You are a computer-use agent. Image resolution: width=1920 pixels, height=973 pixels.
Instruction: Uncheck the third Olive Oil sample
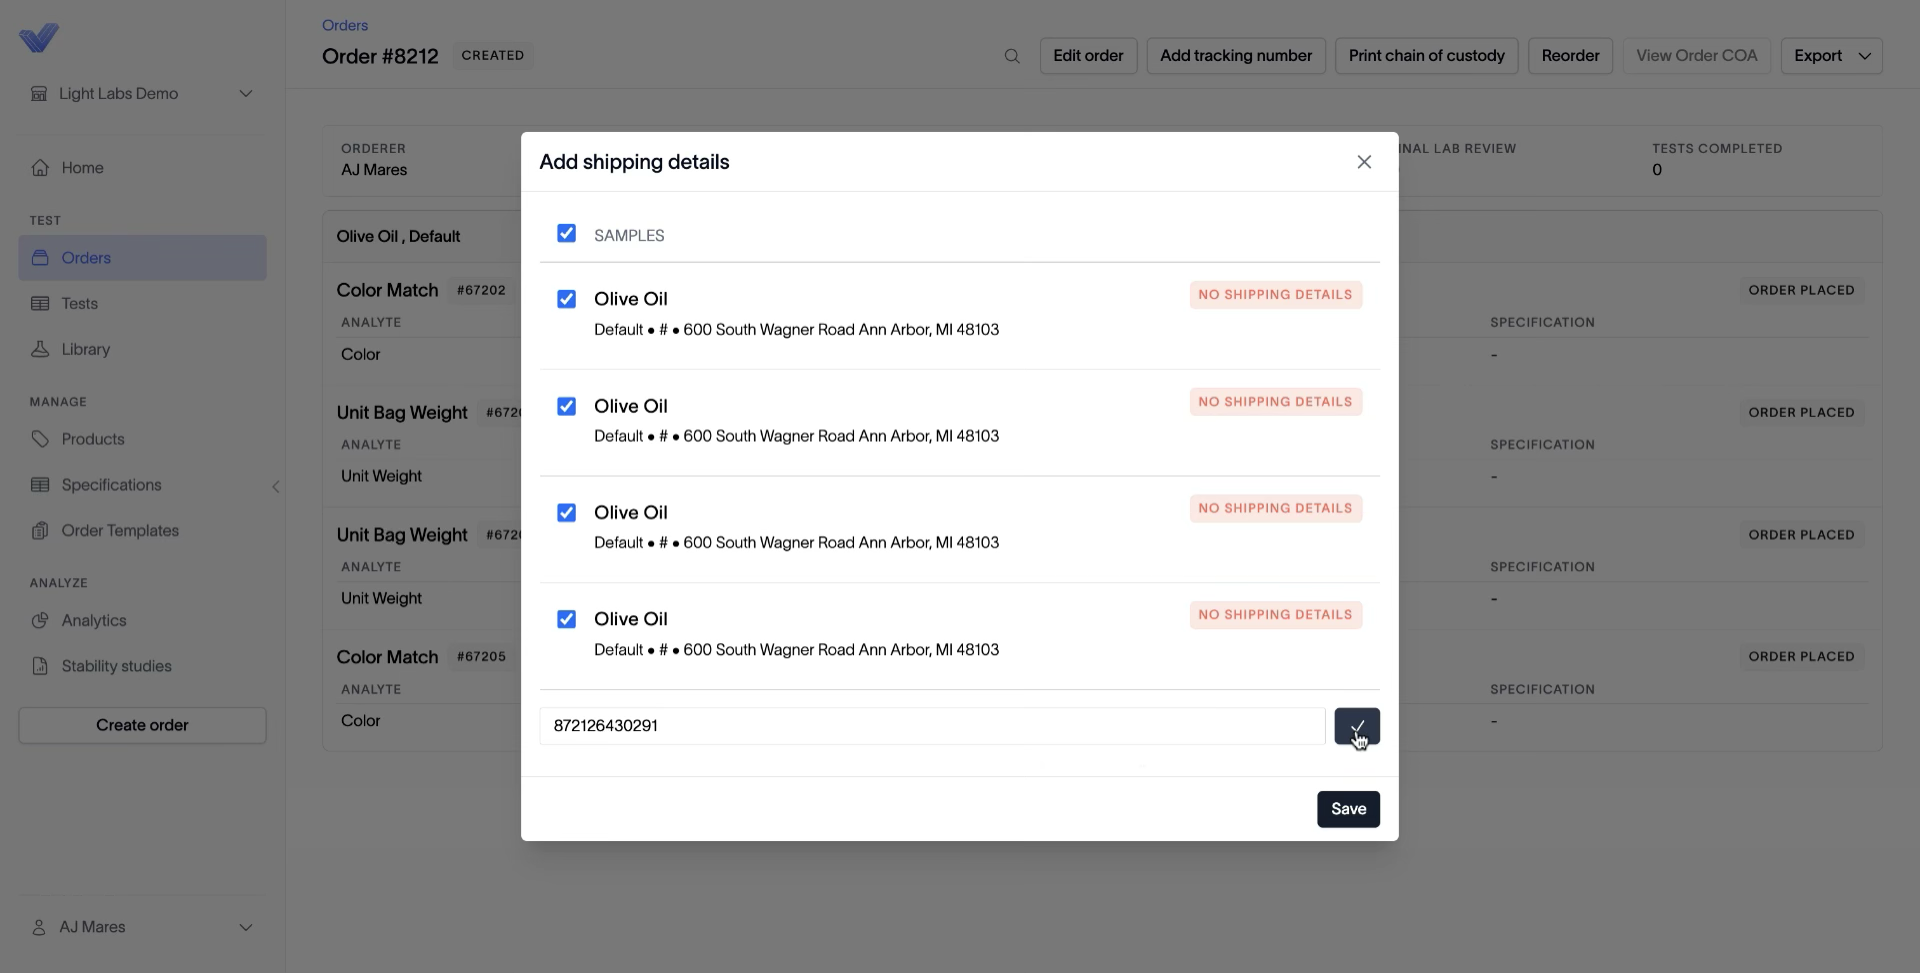pos(566,512)
